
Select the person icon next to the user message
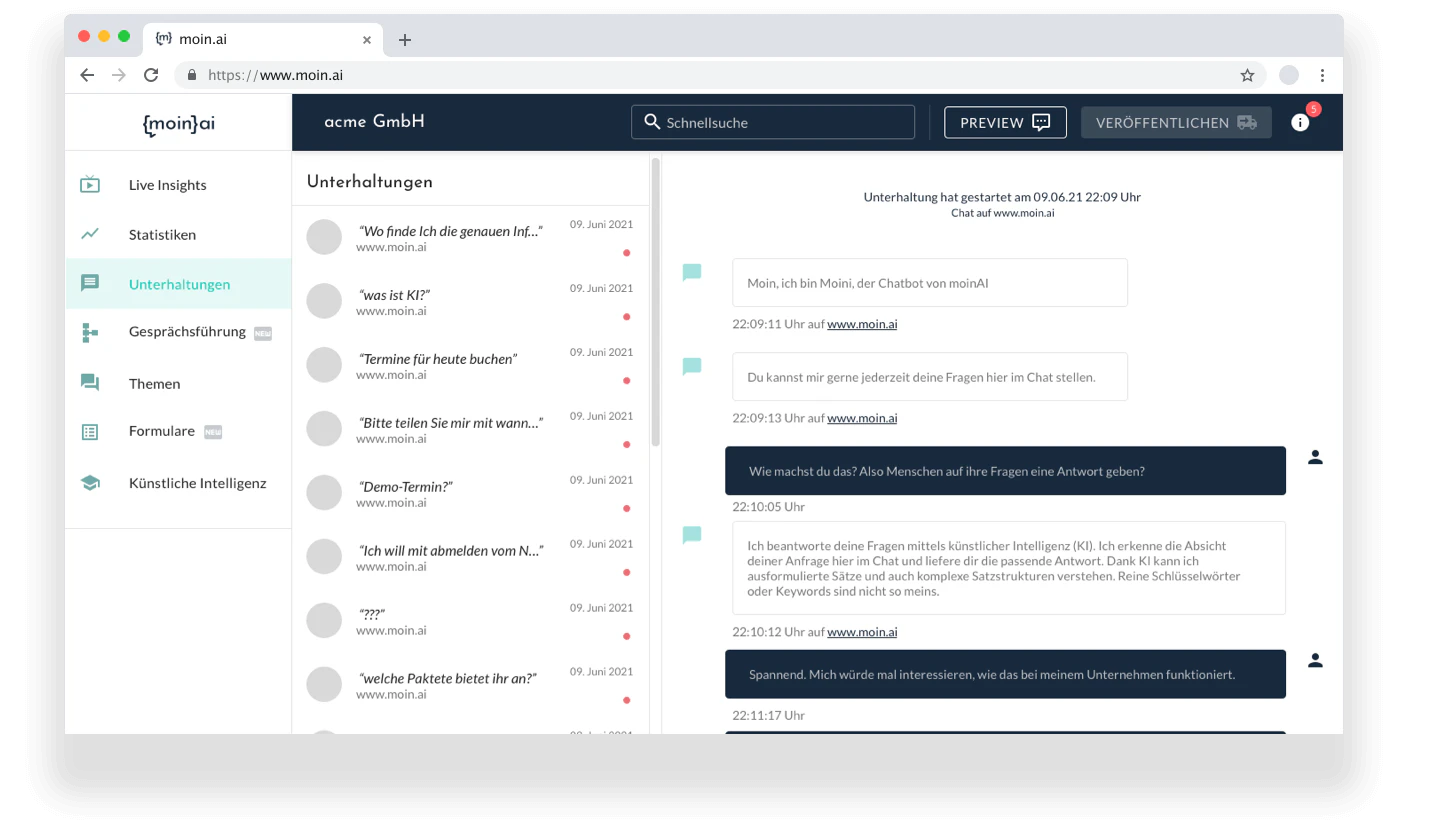click(1315, 456)
